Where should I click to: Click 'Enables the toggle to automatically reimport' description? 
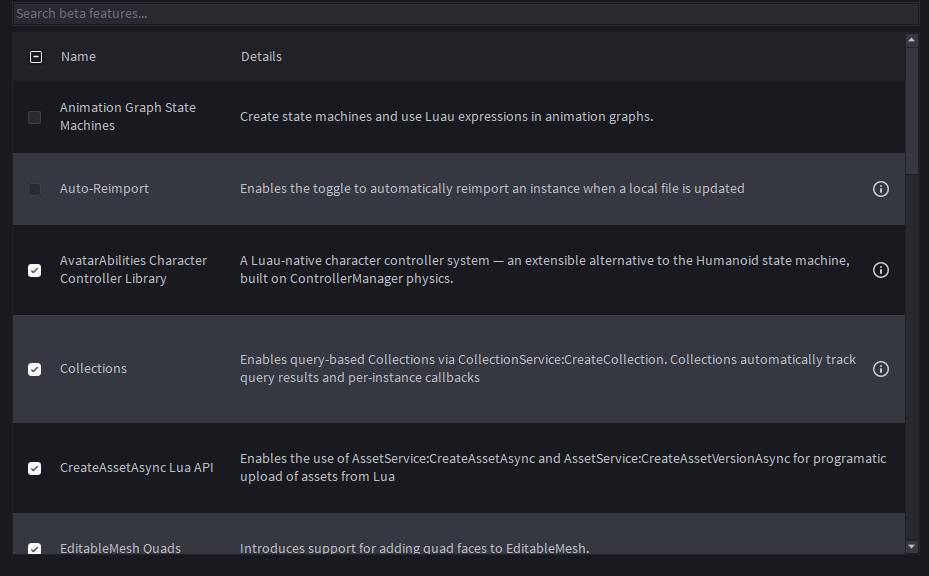coord(492,188)
